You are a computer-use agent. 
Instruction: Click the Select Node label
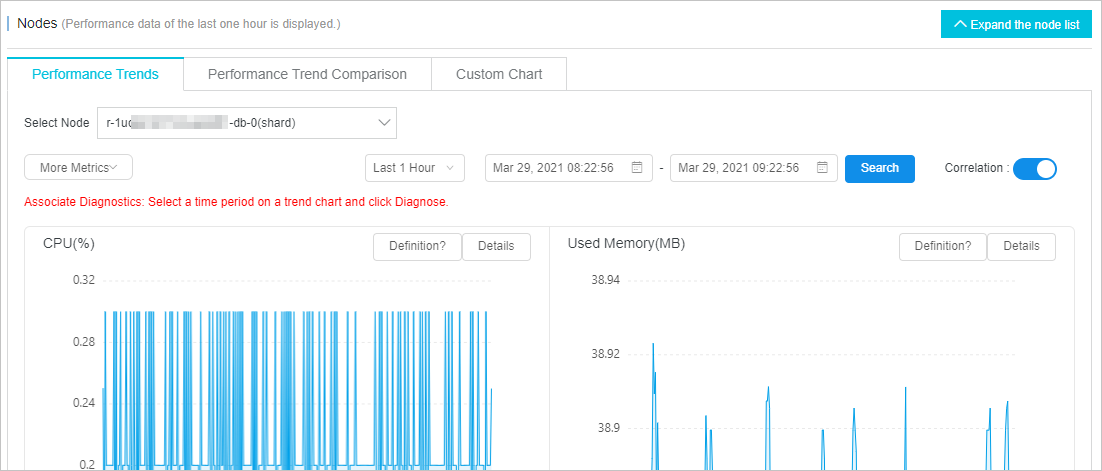click(x=57, y=122)
